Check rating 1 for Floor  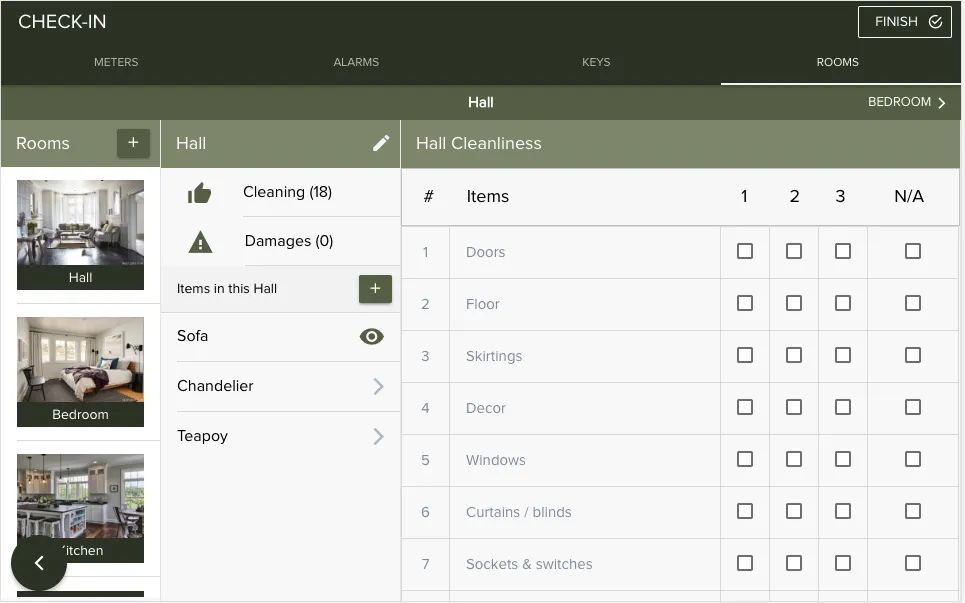click(x=745, y=303)
